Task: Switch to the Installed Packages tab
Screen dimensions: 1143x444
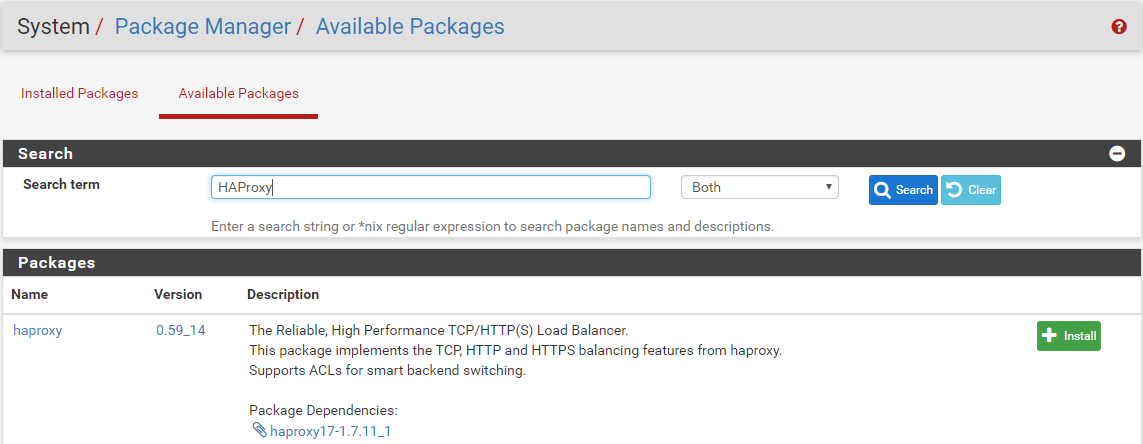Action: (80, 93)
